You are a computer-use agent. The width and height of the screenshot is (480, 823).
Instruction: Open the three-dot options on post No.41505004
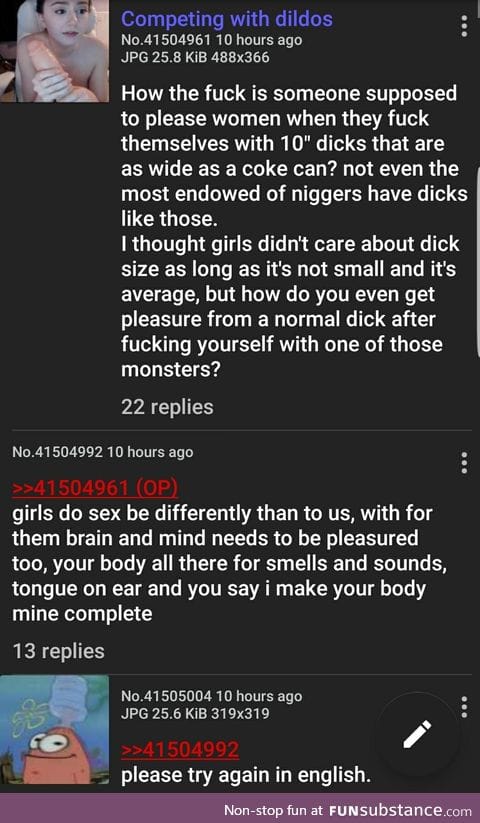464,707
